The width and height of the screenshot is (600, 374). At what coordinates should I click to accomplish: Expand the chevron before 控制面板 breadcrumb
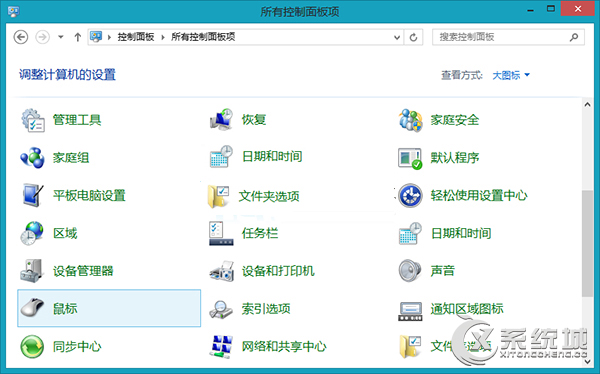coord(109,37)
